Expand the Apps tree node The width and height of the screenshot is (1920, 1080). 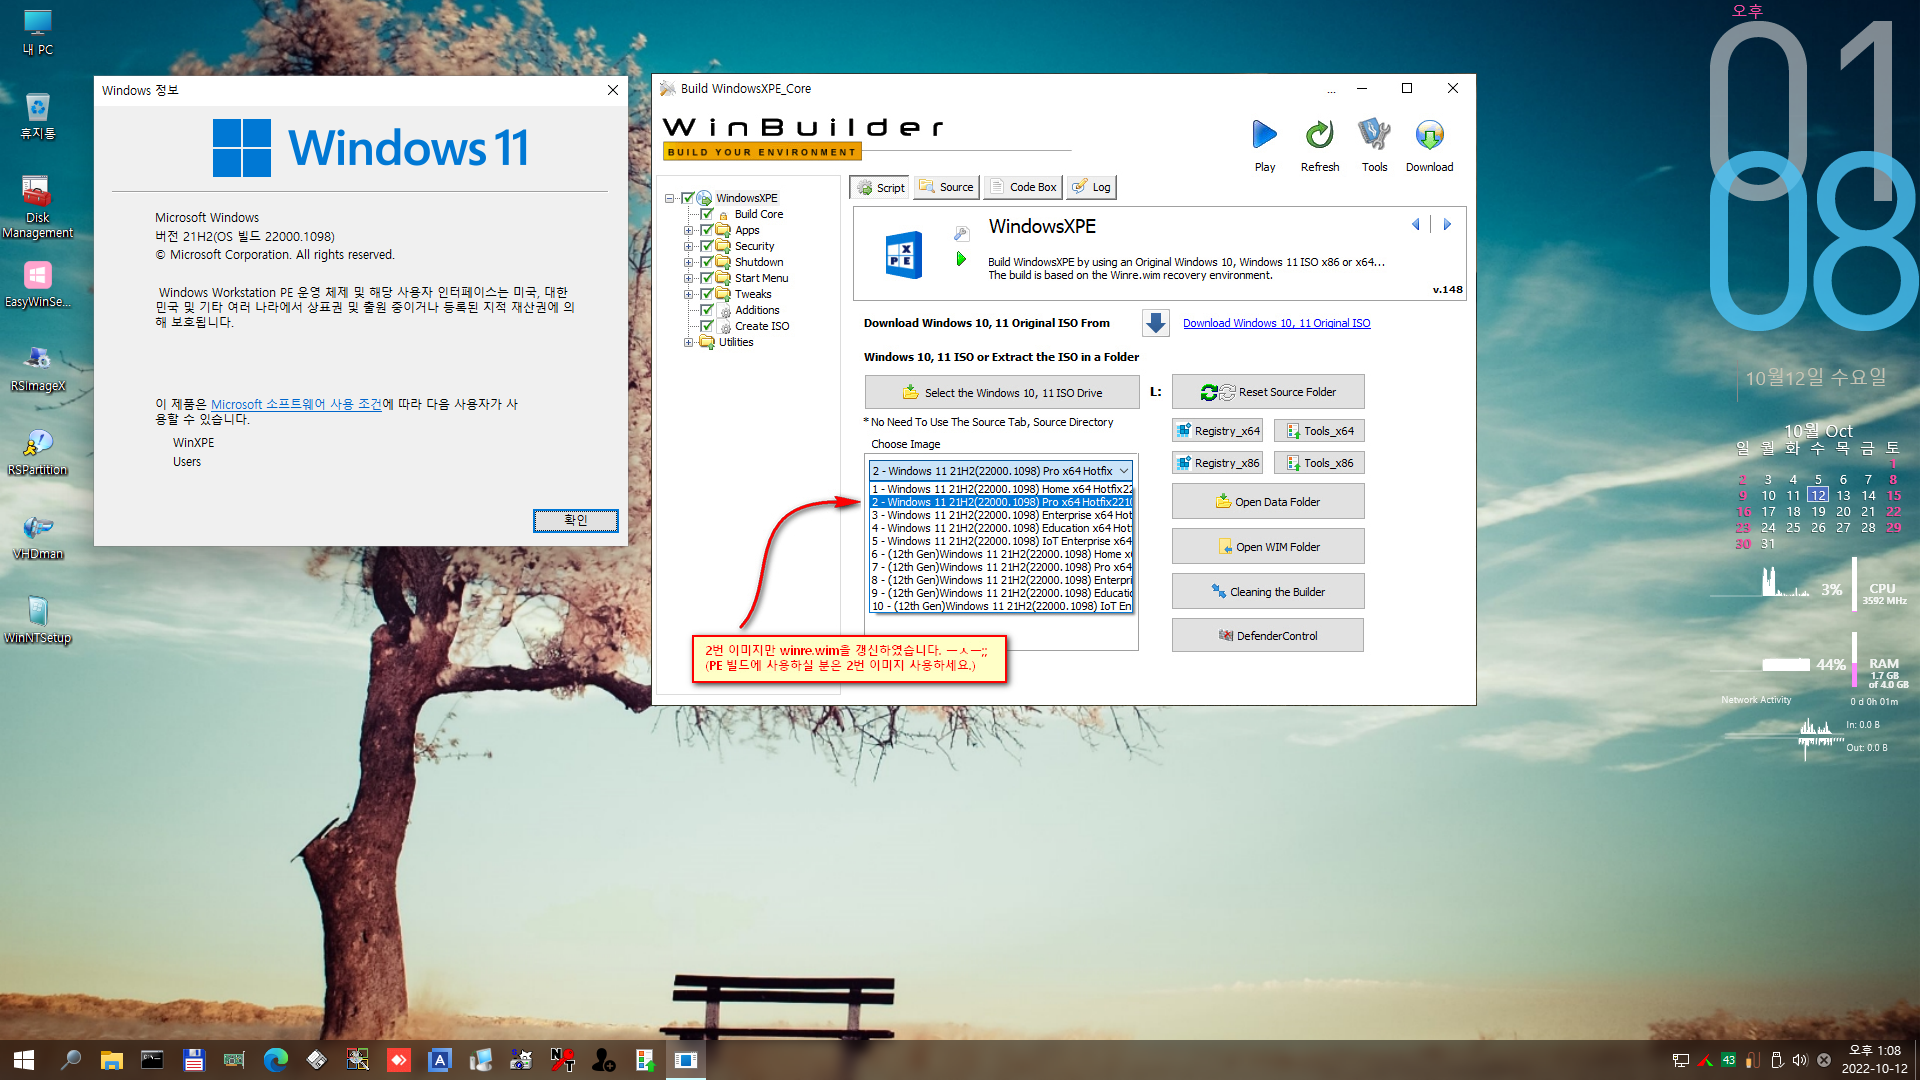688,230
